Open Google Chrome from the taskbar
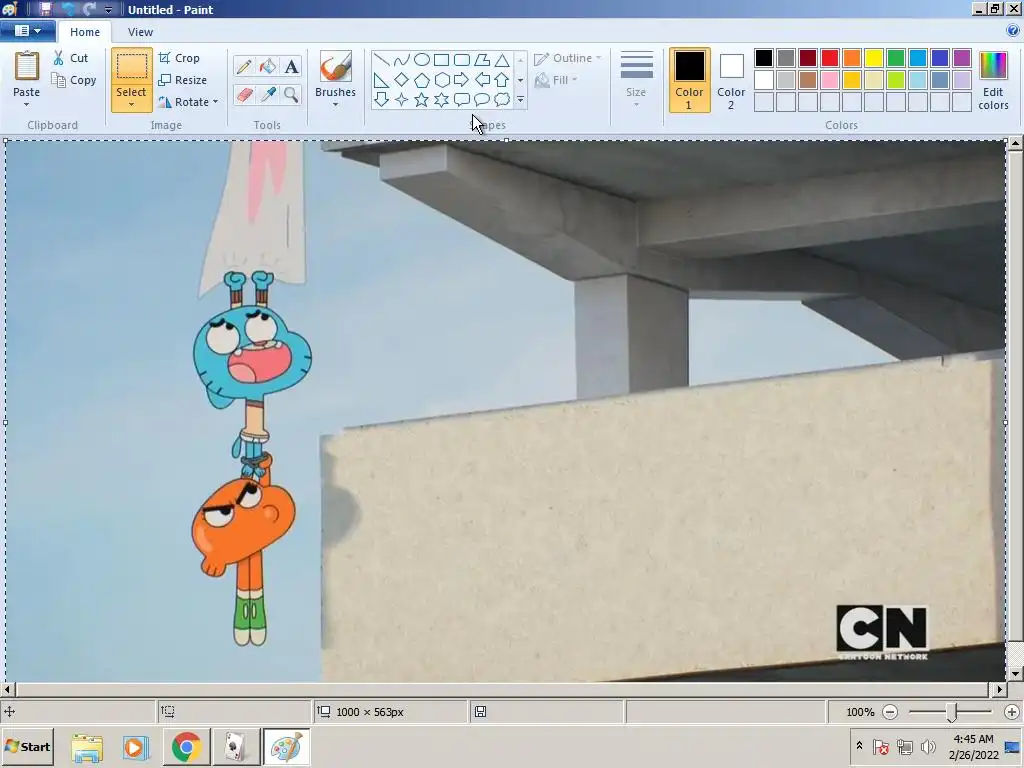Viewport: 1024px width, 768px height. point(186,746)
